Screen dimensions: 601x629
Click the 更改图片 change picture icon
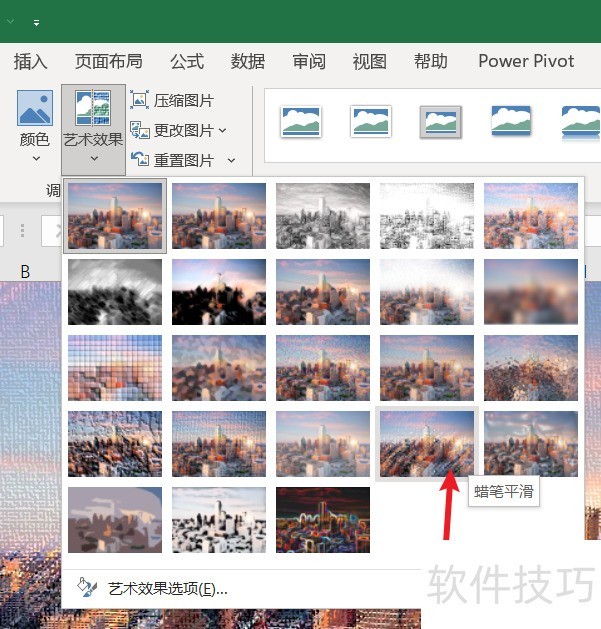[x=140, y=130]
